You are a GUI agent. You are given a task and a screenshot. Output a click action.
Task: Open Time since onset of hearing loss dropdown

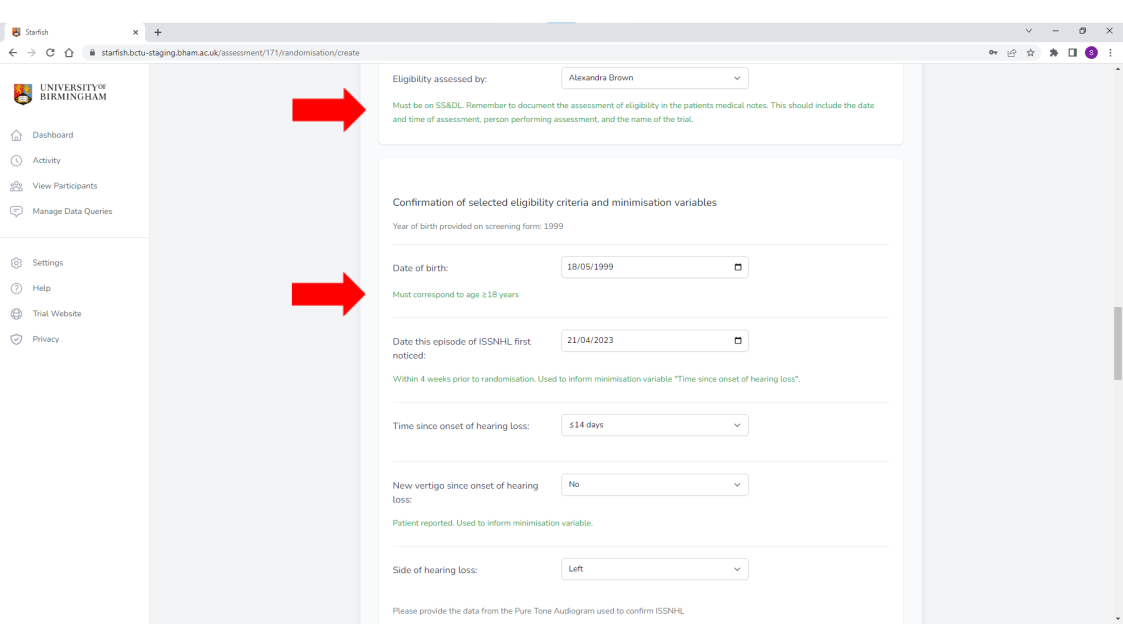click(654, 425)
